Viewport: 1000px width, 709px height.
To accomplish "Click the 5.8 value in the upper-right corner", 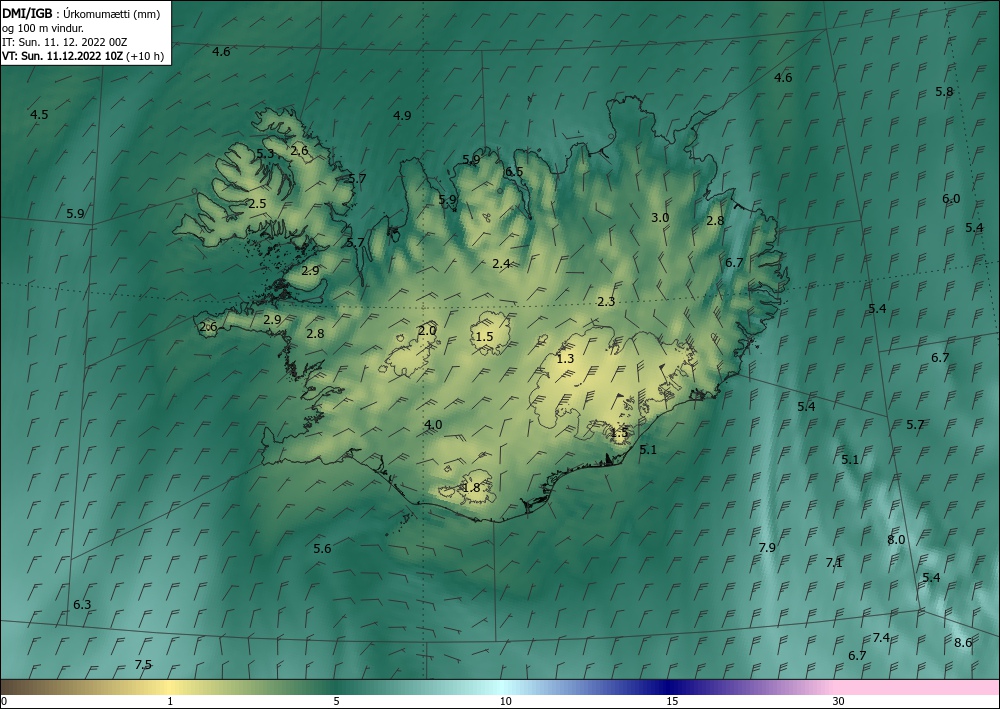I will 944,92.
